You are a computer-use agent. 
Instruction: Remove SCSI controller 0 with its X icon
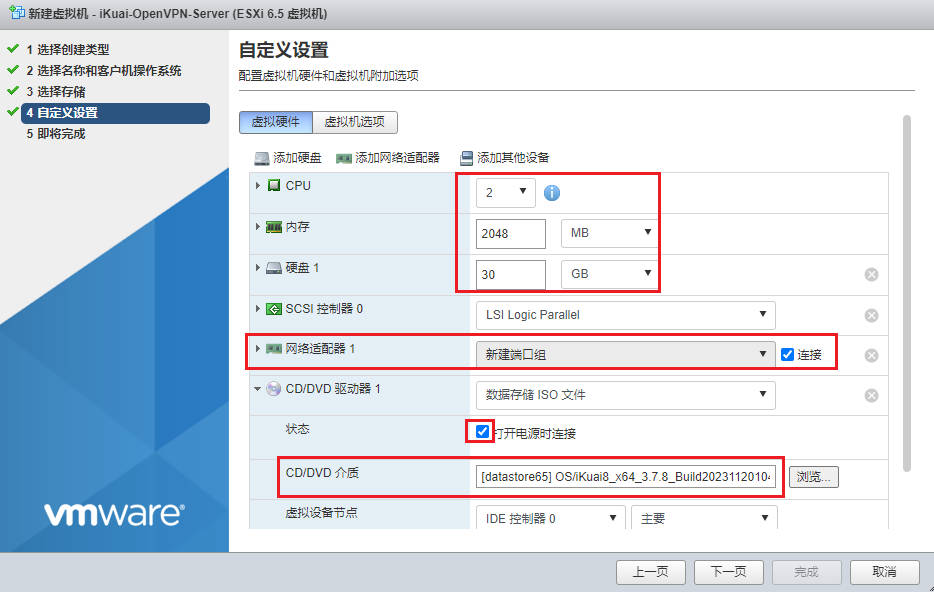point(871,316)
